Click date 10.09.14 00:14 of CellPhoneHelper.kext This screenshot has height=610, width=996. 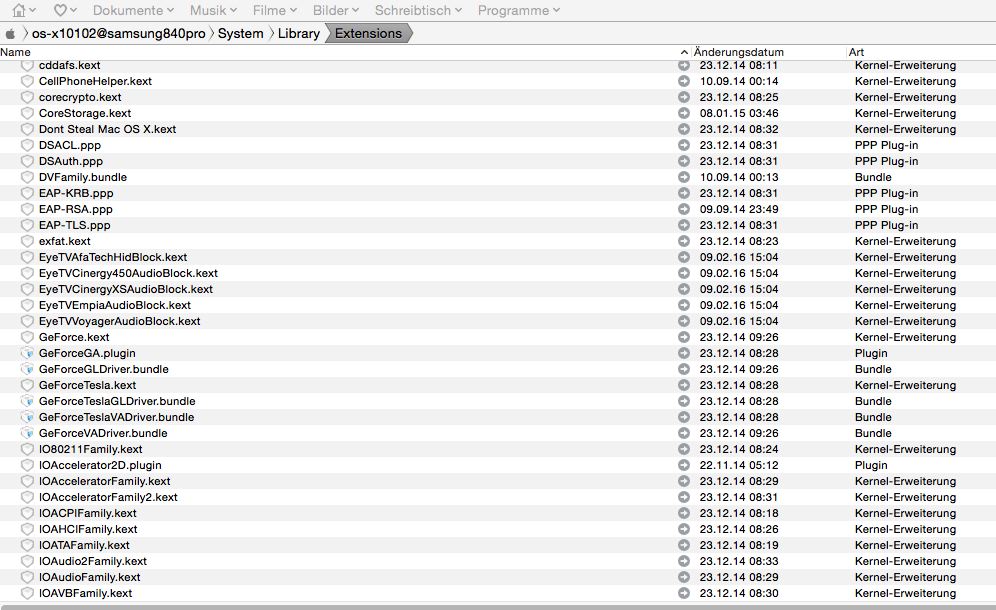point(739,81)
